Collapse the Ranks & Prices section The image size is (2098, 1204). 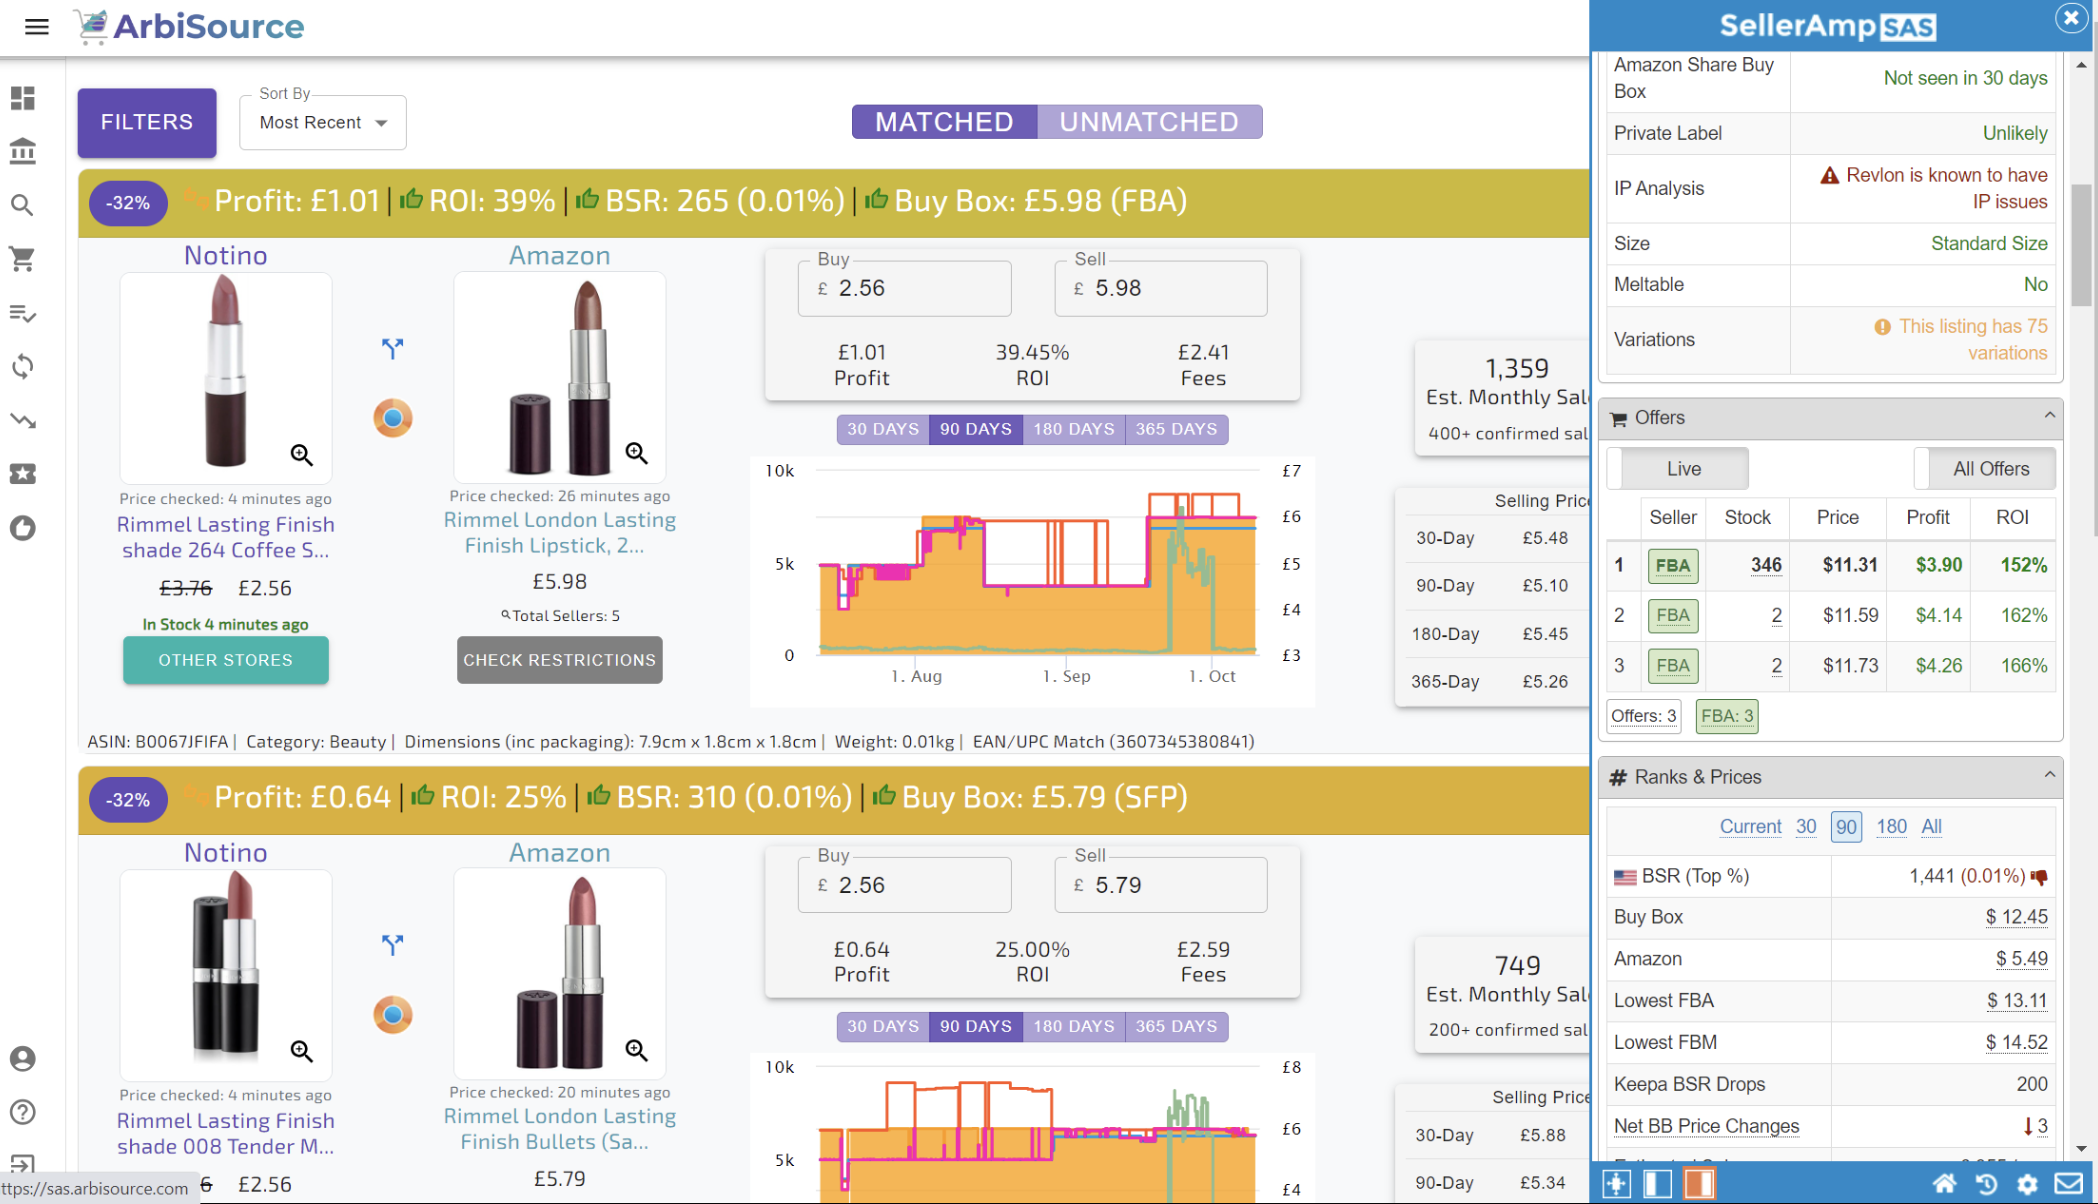(x=2050, y=775)
